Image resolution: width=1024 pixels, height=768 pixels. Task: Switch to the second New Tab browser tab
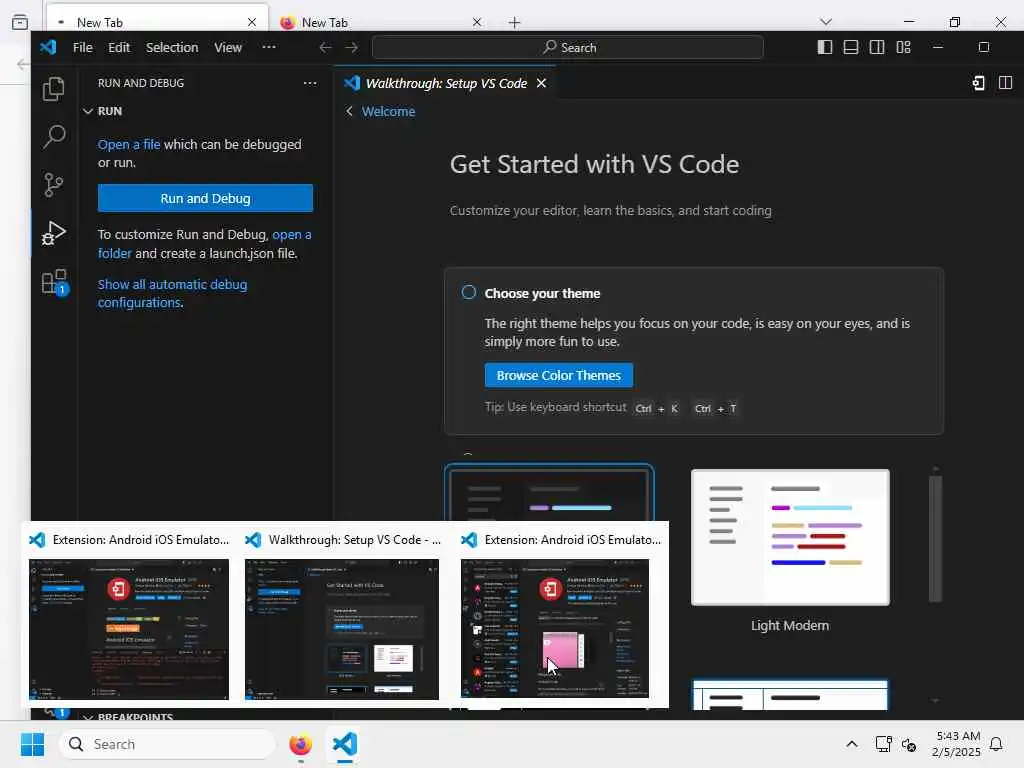tap(382, 22)
